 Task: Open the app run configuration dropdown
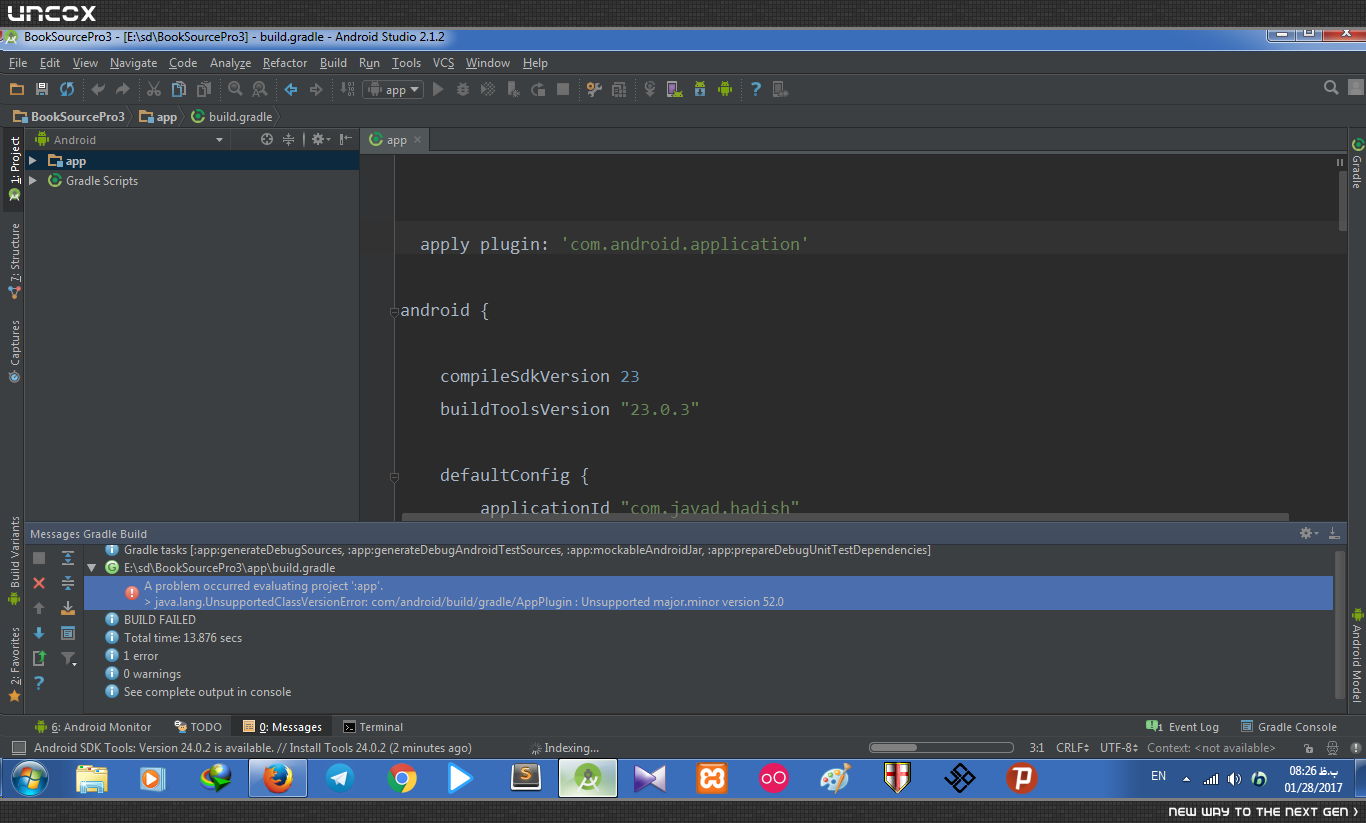[393, 89]
